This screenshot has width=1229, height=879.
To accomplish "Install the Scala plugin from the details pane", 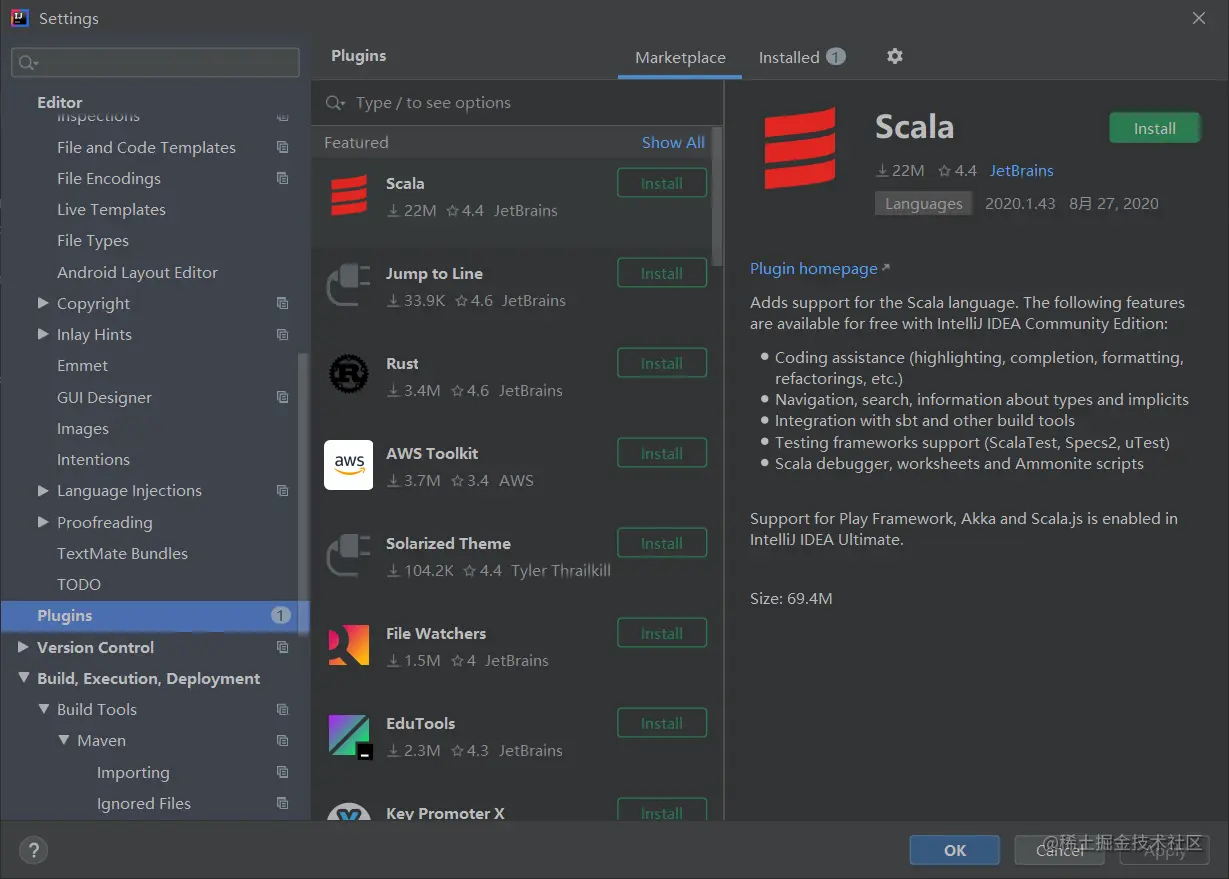I will point(1154,128).
